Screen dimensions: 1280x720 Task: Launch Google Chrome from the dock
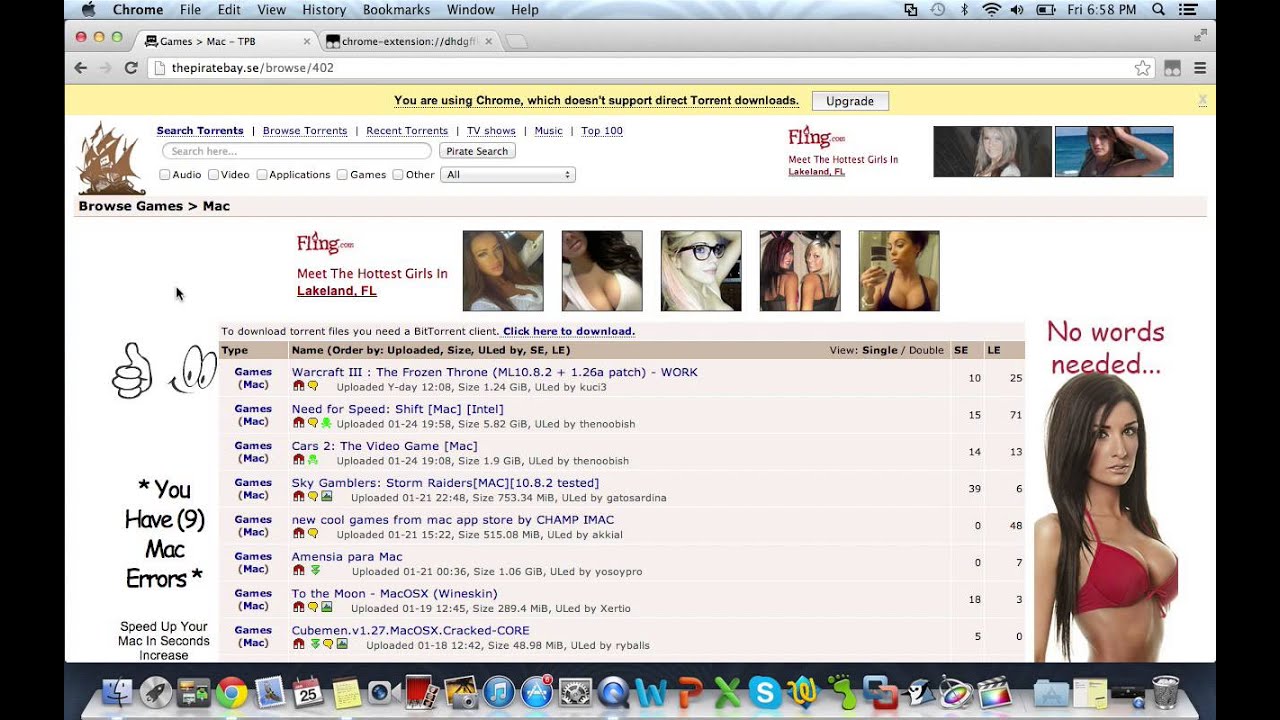click(x=231, y=692)
